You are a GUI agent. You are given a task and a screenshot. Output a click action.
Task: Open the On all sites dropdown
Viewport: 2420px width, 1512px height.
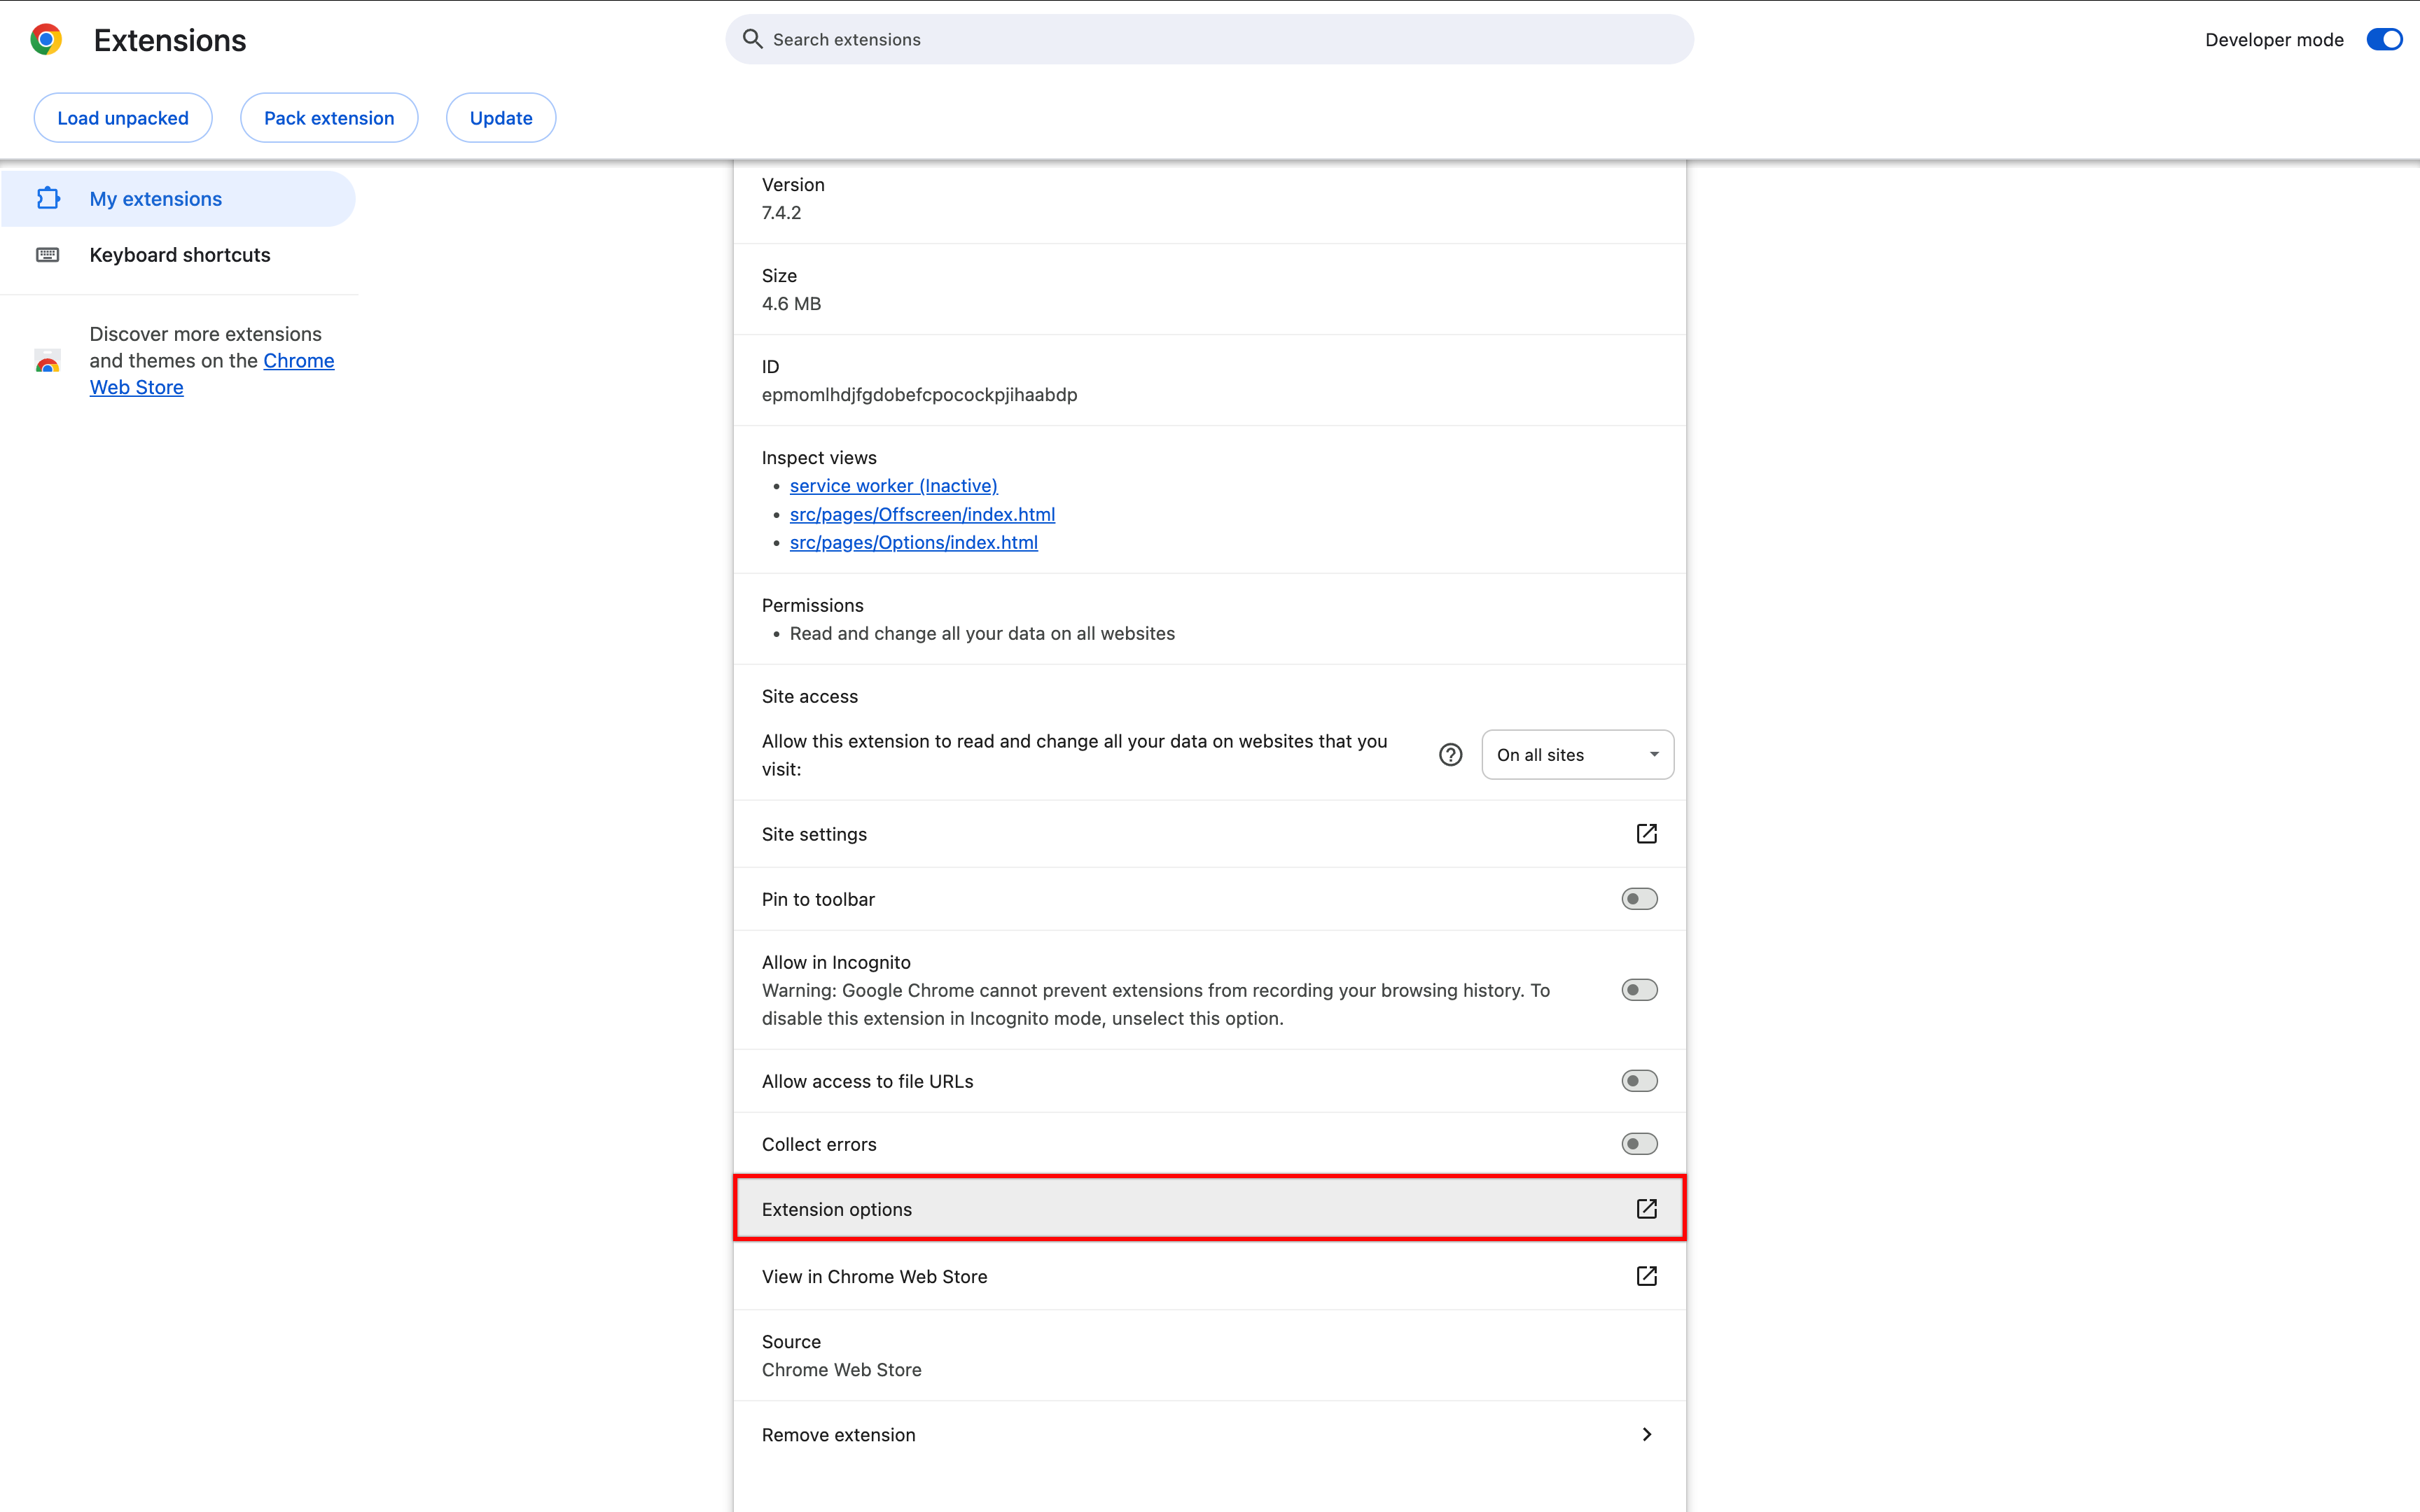(x=1577, y=755)
